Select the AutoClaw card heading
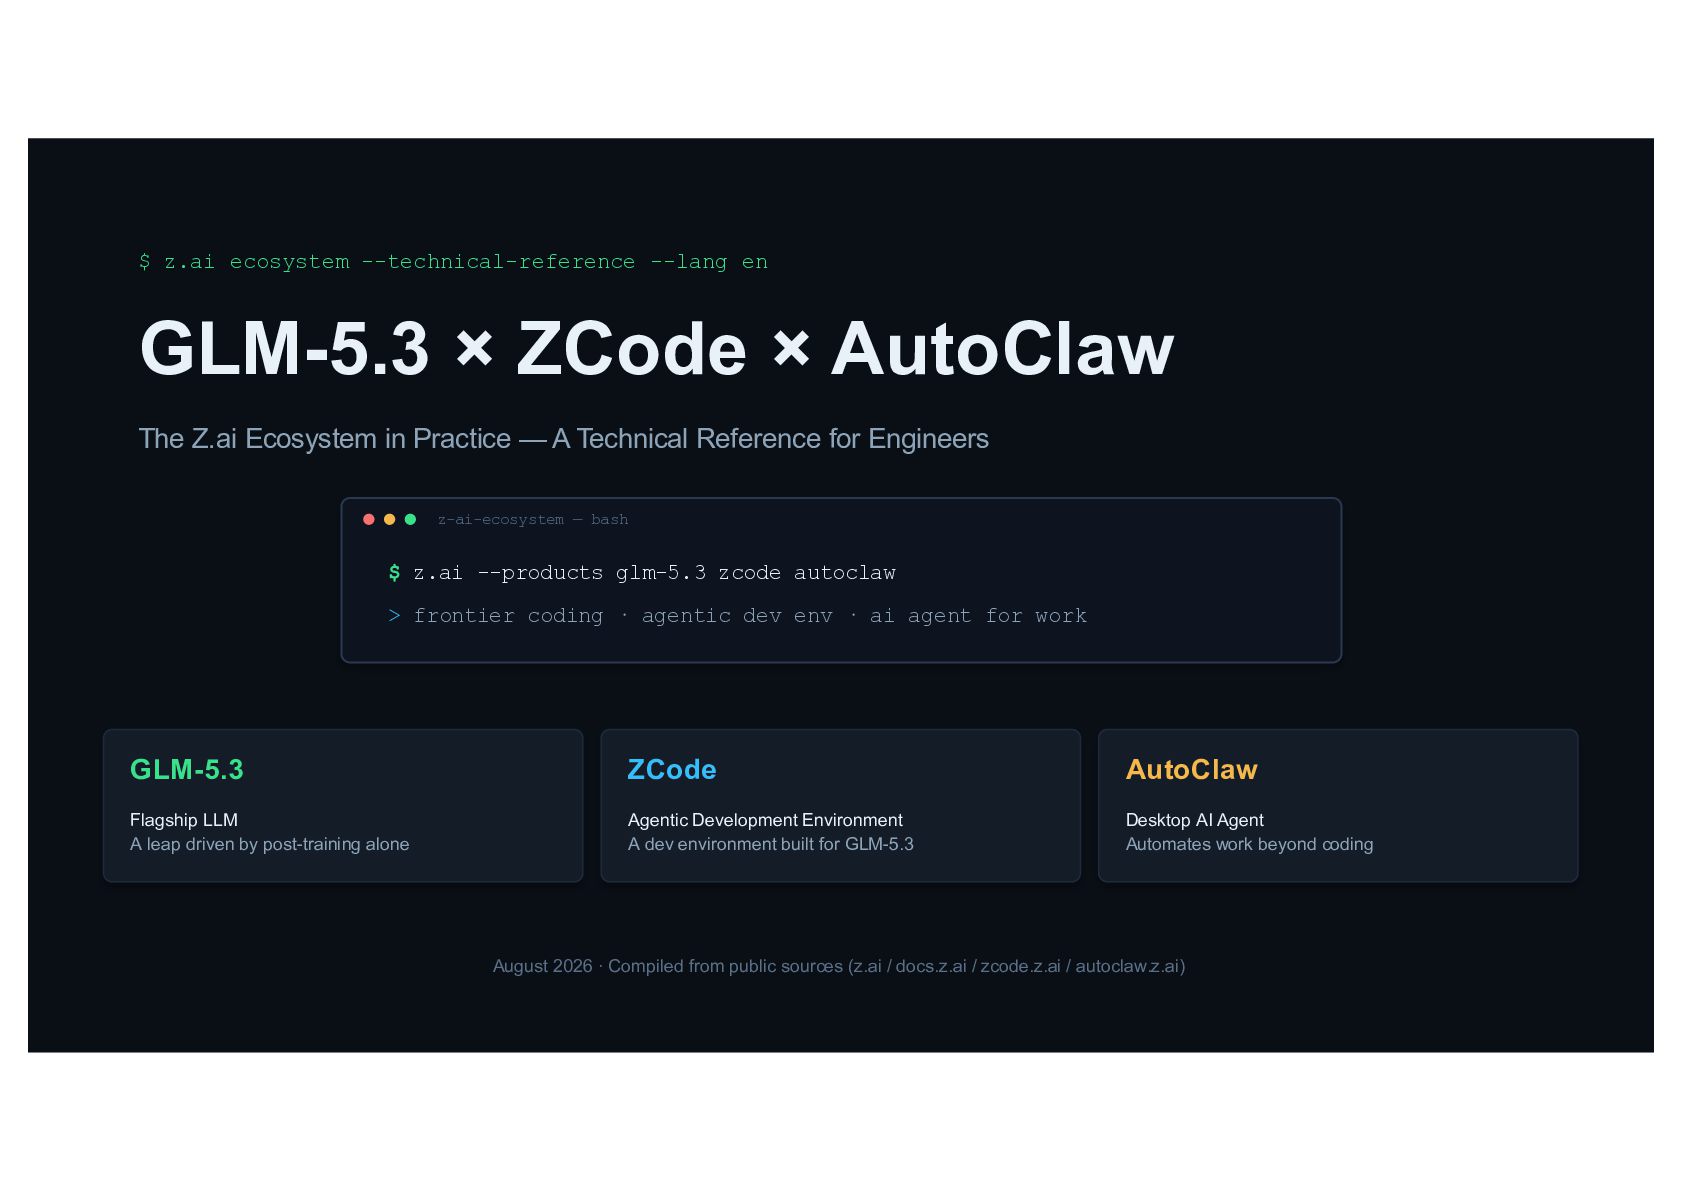Screen dimensions: 1684x1191 tap(1192, 769)
